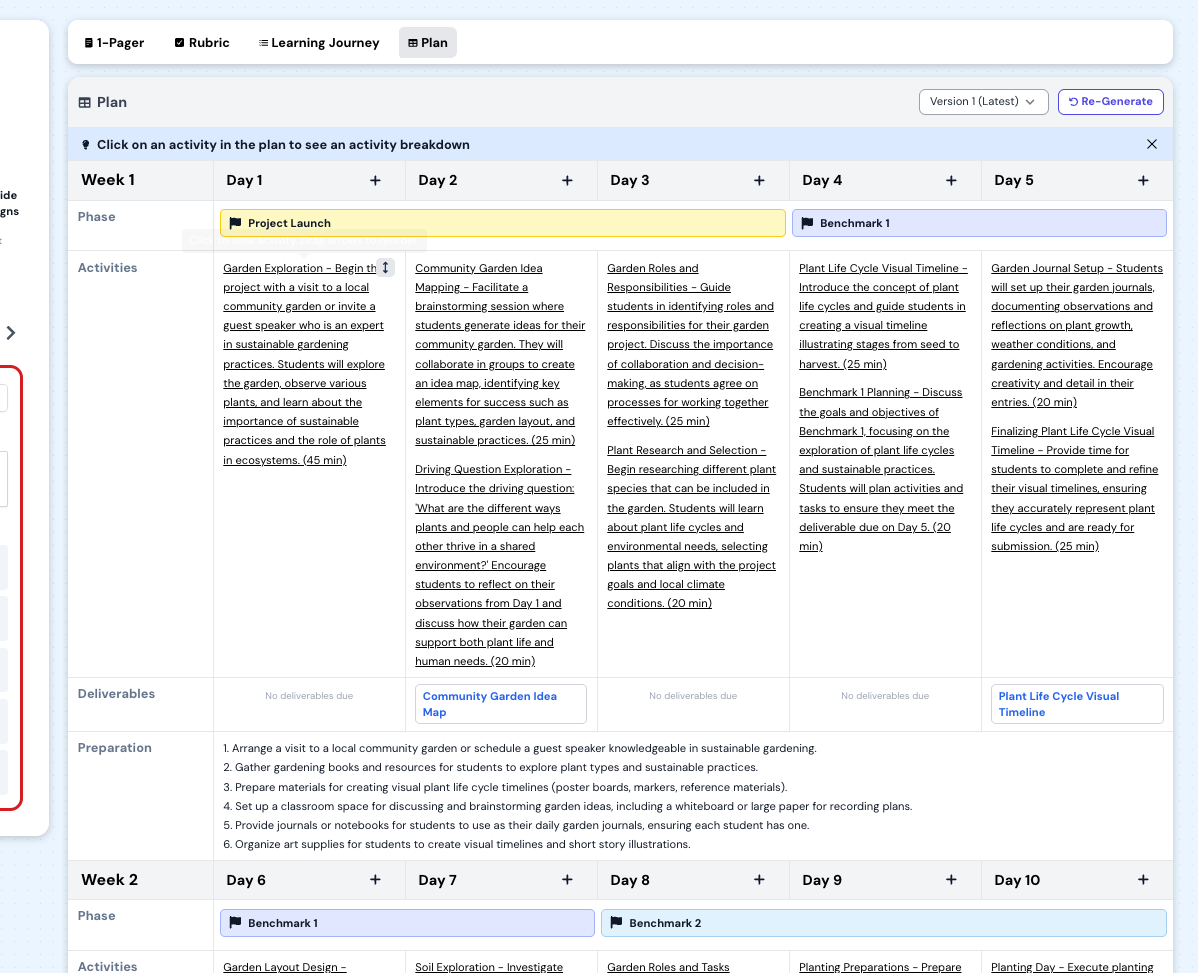
Task: Dismiss the activity breakdown tip banner
Action: [x=1151, y=144]
